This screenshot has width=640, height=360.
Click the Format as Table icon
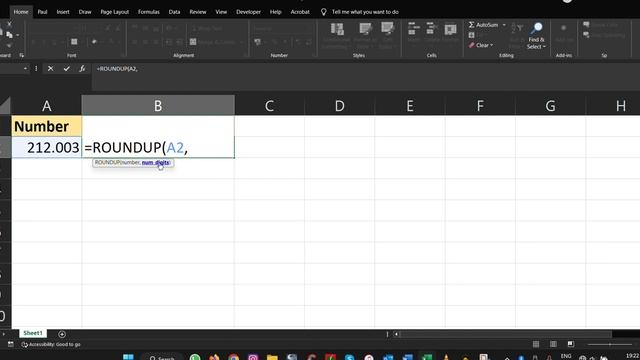[365, 29]
